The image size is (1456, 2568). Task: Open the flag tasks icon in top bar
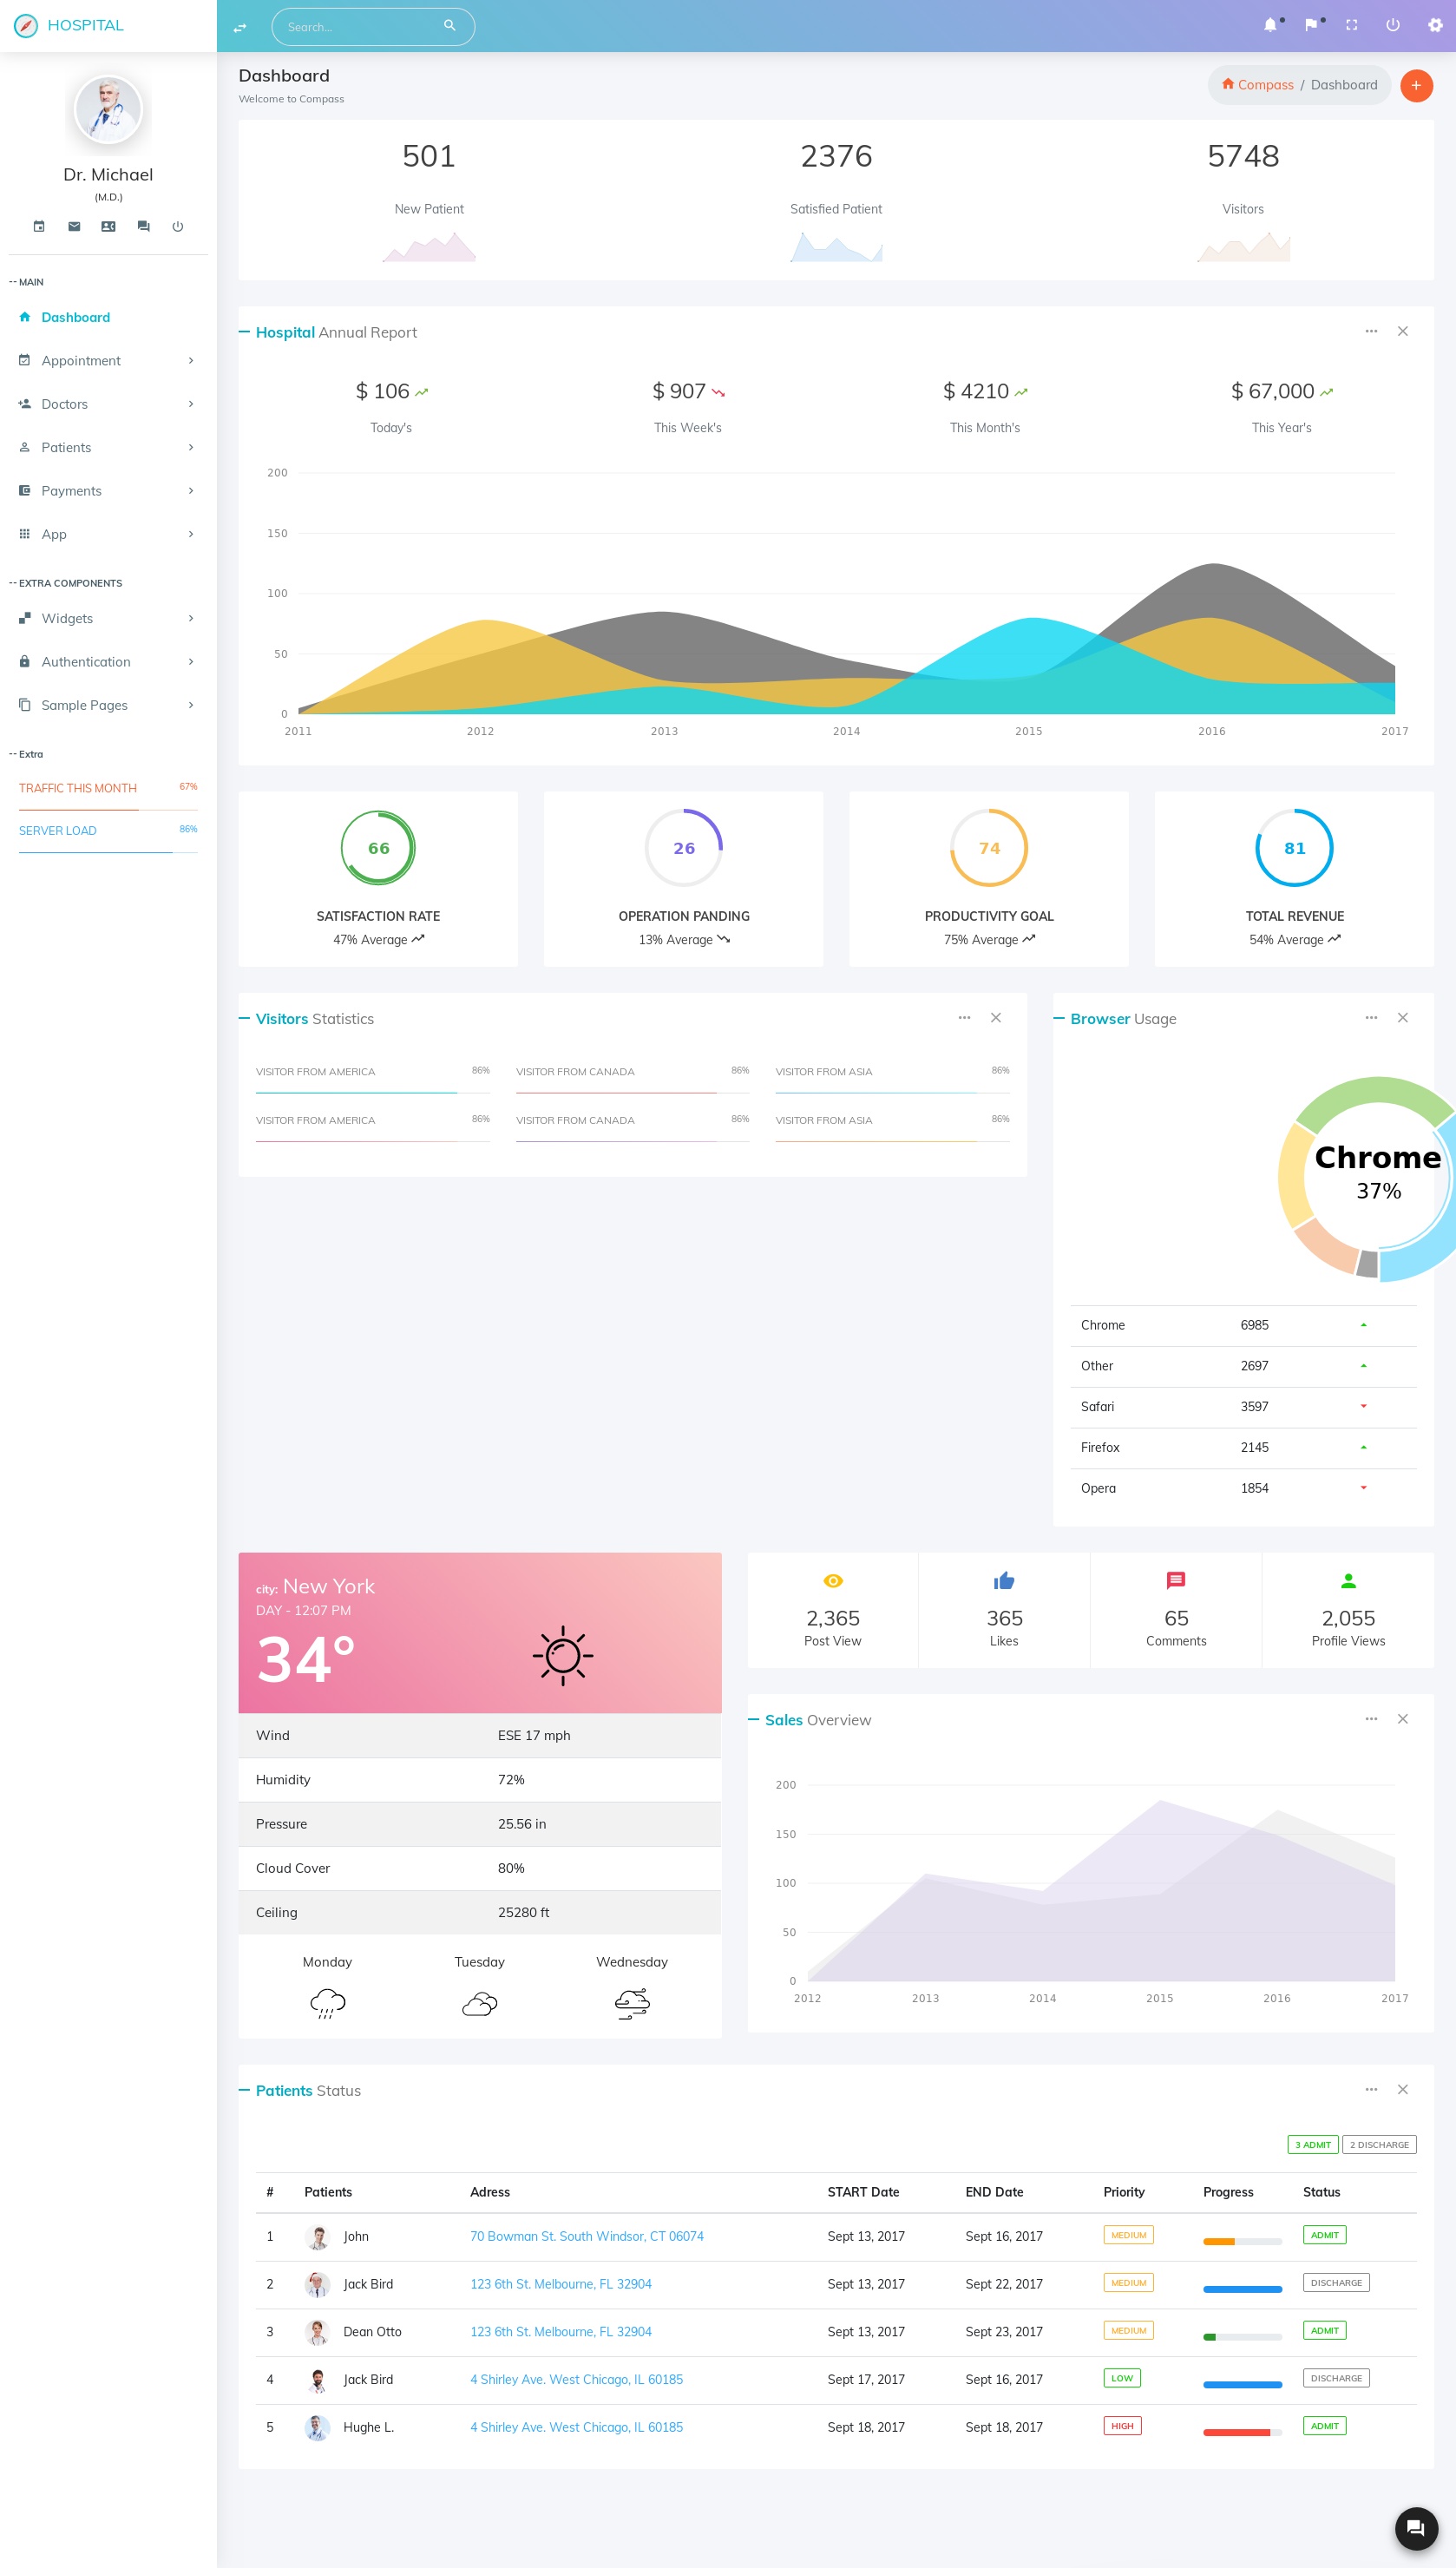pyautogui.click(x=1311, y=25)
